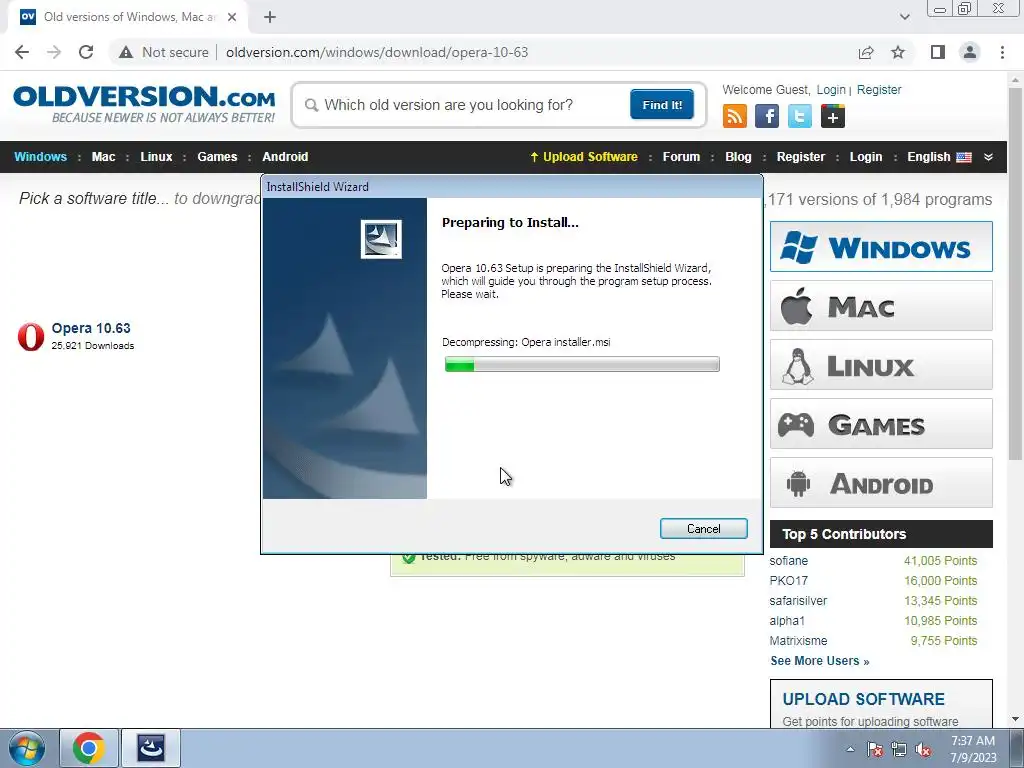The image size is (1024, 768).
Task: Click See More Users link
Action: 820,661
